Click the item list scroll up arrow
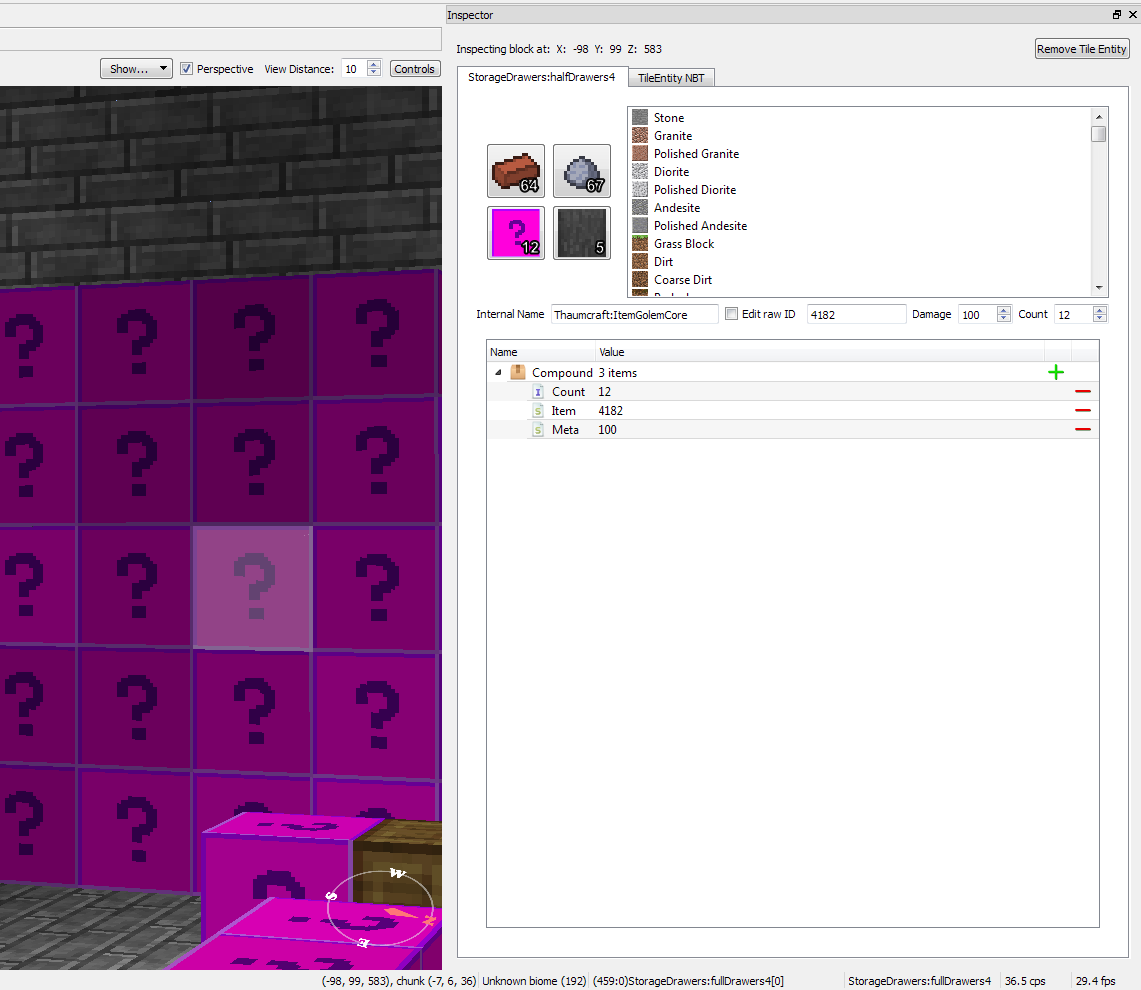This screenshot has width=1141, height=990. [x=1099, y=116]
